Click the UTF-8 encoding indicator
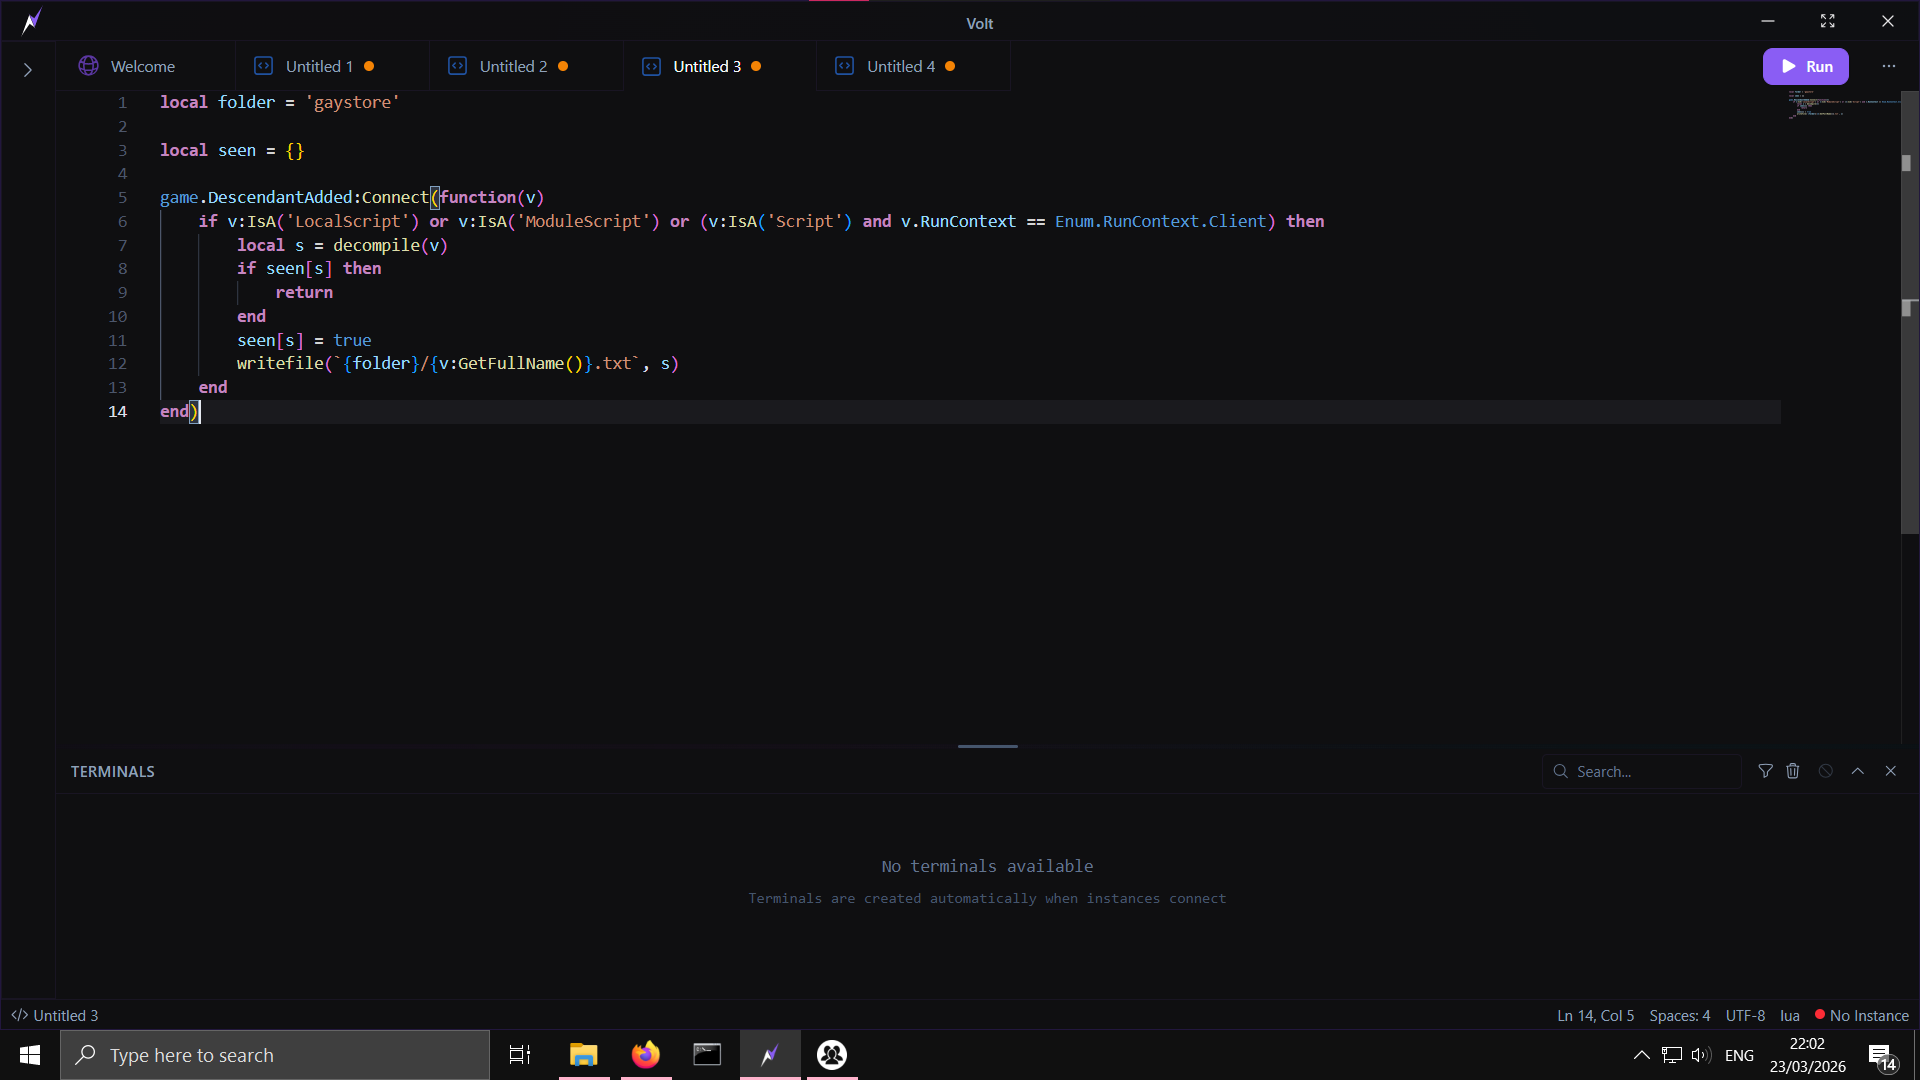The height and width of the screenshot is (1080, 1920). point(1745,1015)
